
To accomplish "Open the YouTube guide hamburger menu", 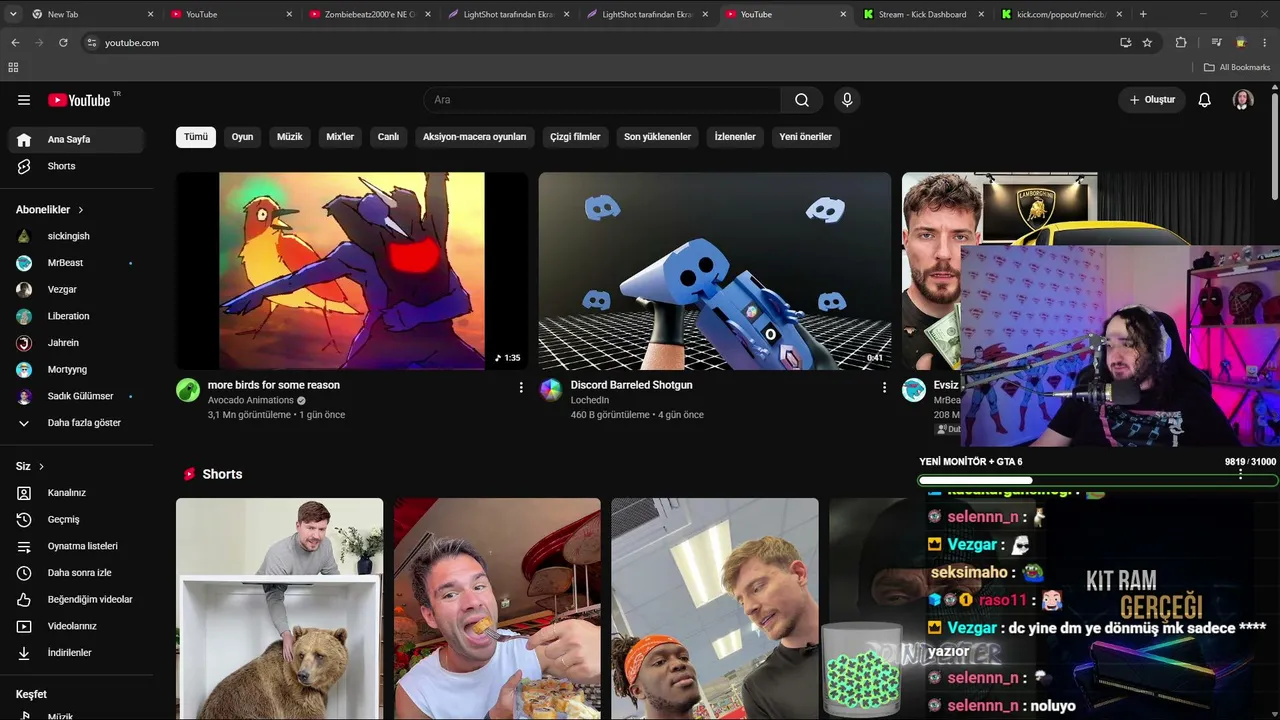I will [24, 100].
